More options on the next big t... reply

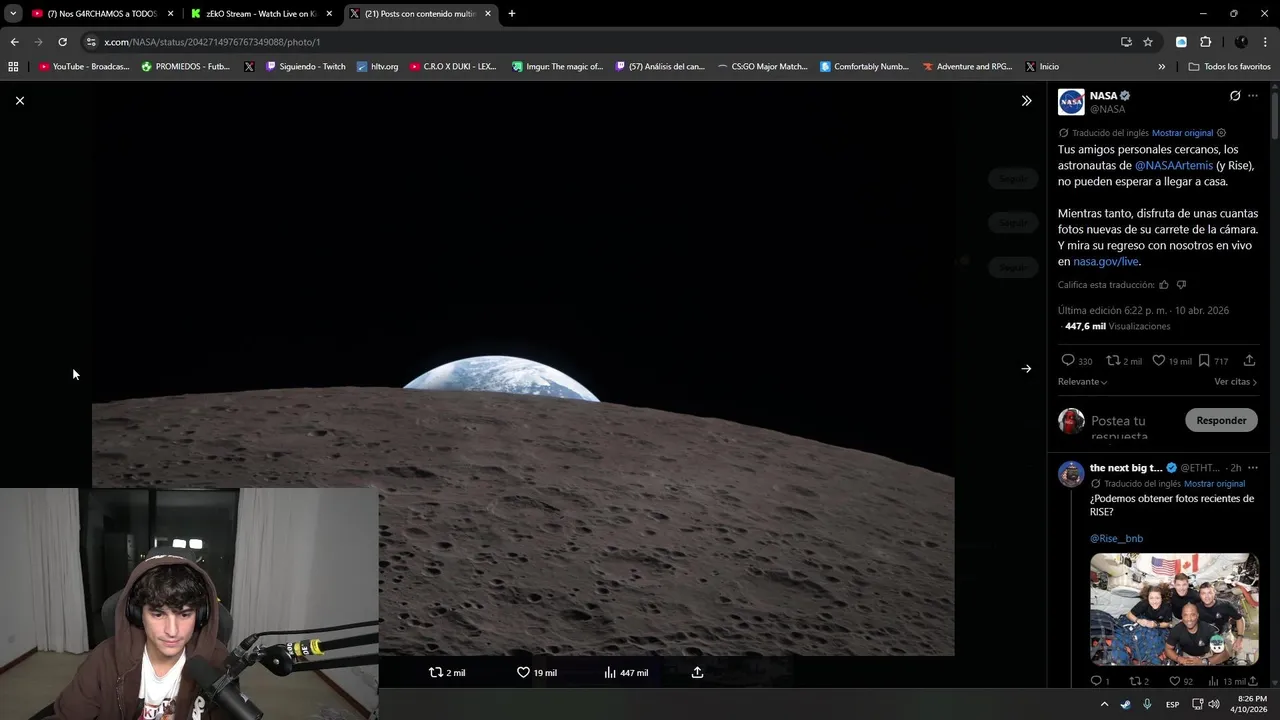point(1253,468)
